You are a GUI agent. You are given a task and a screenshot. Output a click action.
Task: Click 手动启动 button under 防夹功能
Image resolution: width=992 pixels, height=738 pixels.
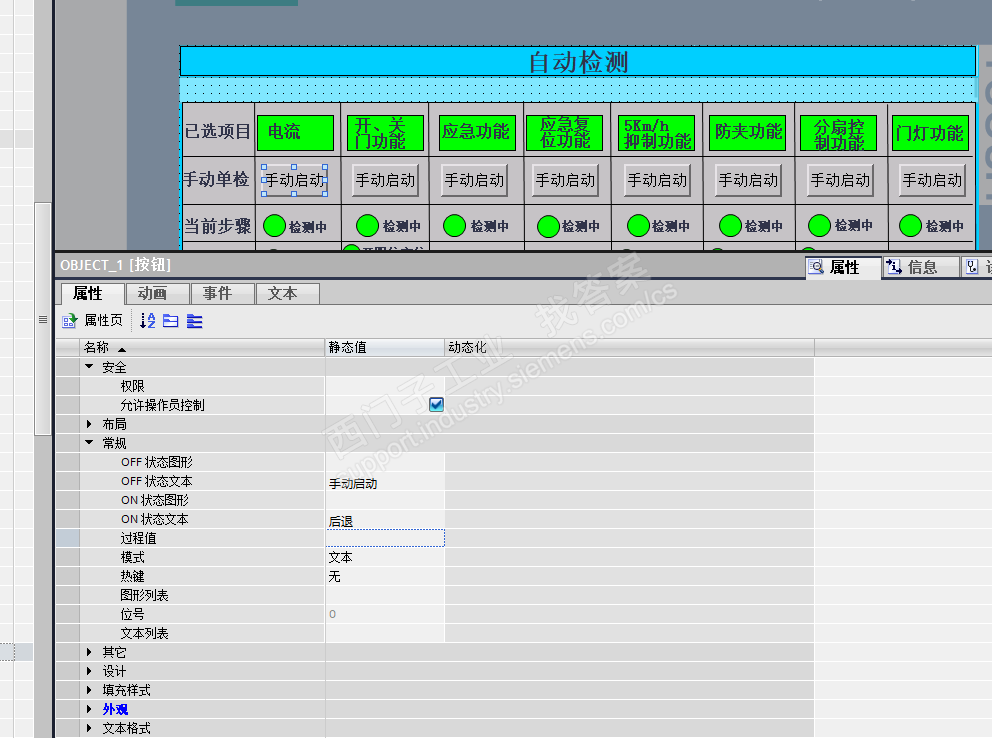[748, 180]
